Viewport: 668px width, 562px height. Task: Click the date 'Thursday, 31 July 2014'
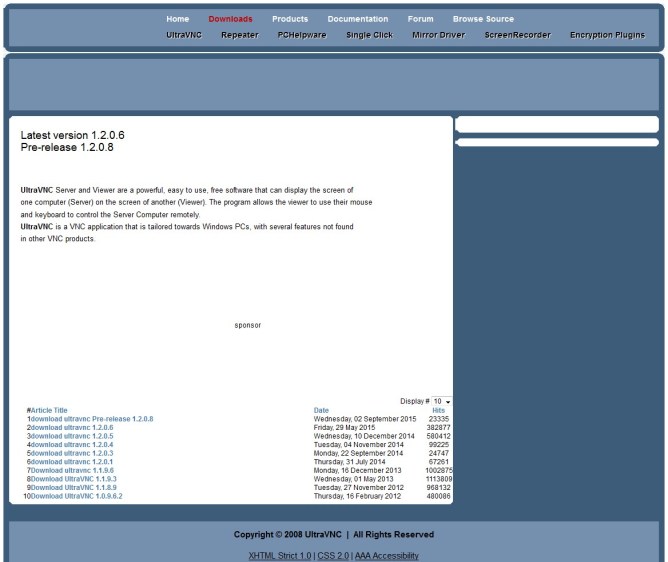pyautogui.click(x=349, y=461)
